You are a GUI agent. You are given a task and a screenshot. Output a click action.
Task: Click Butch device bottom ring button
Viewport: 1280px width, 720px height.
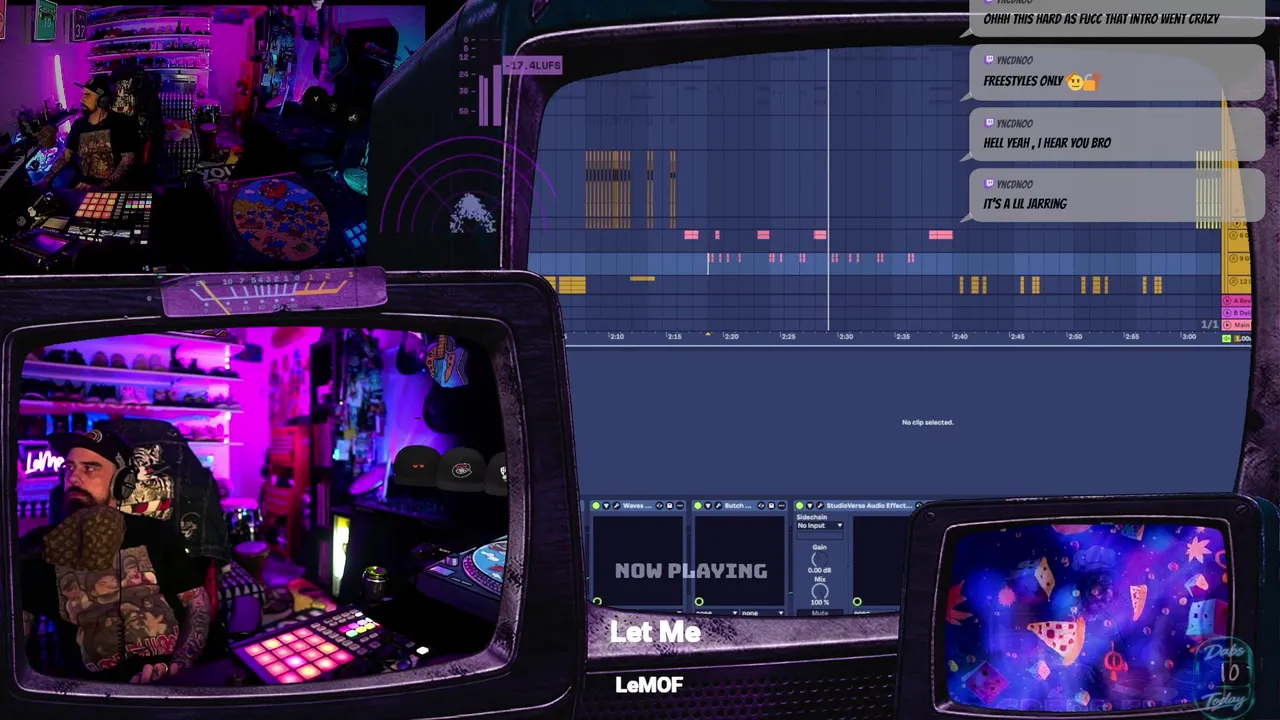pyautogui.click(x=699, y=602)
